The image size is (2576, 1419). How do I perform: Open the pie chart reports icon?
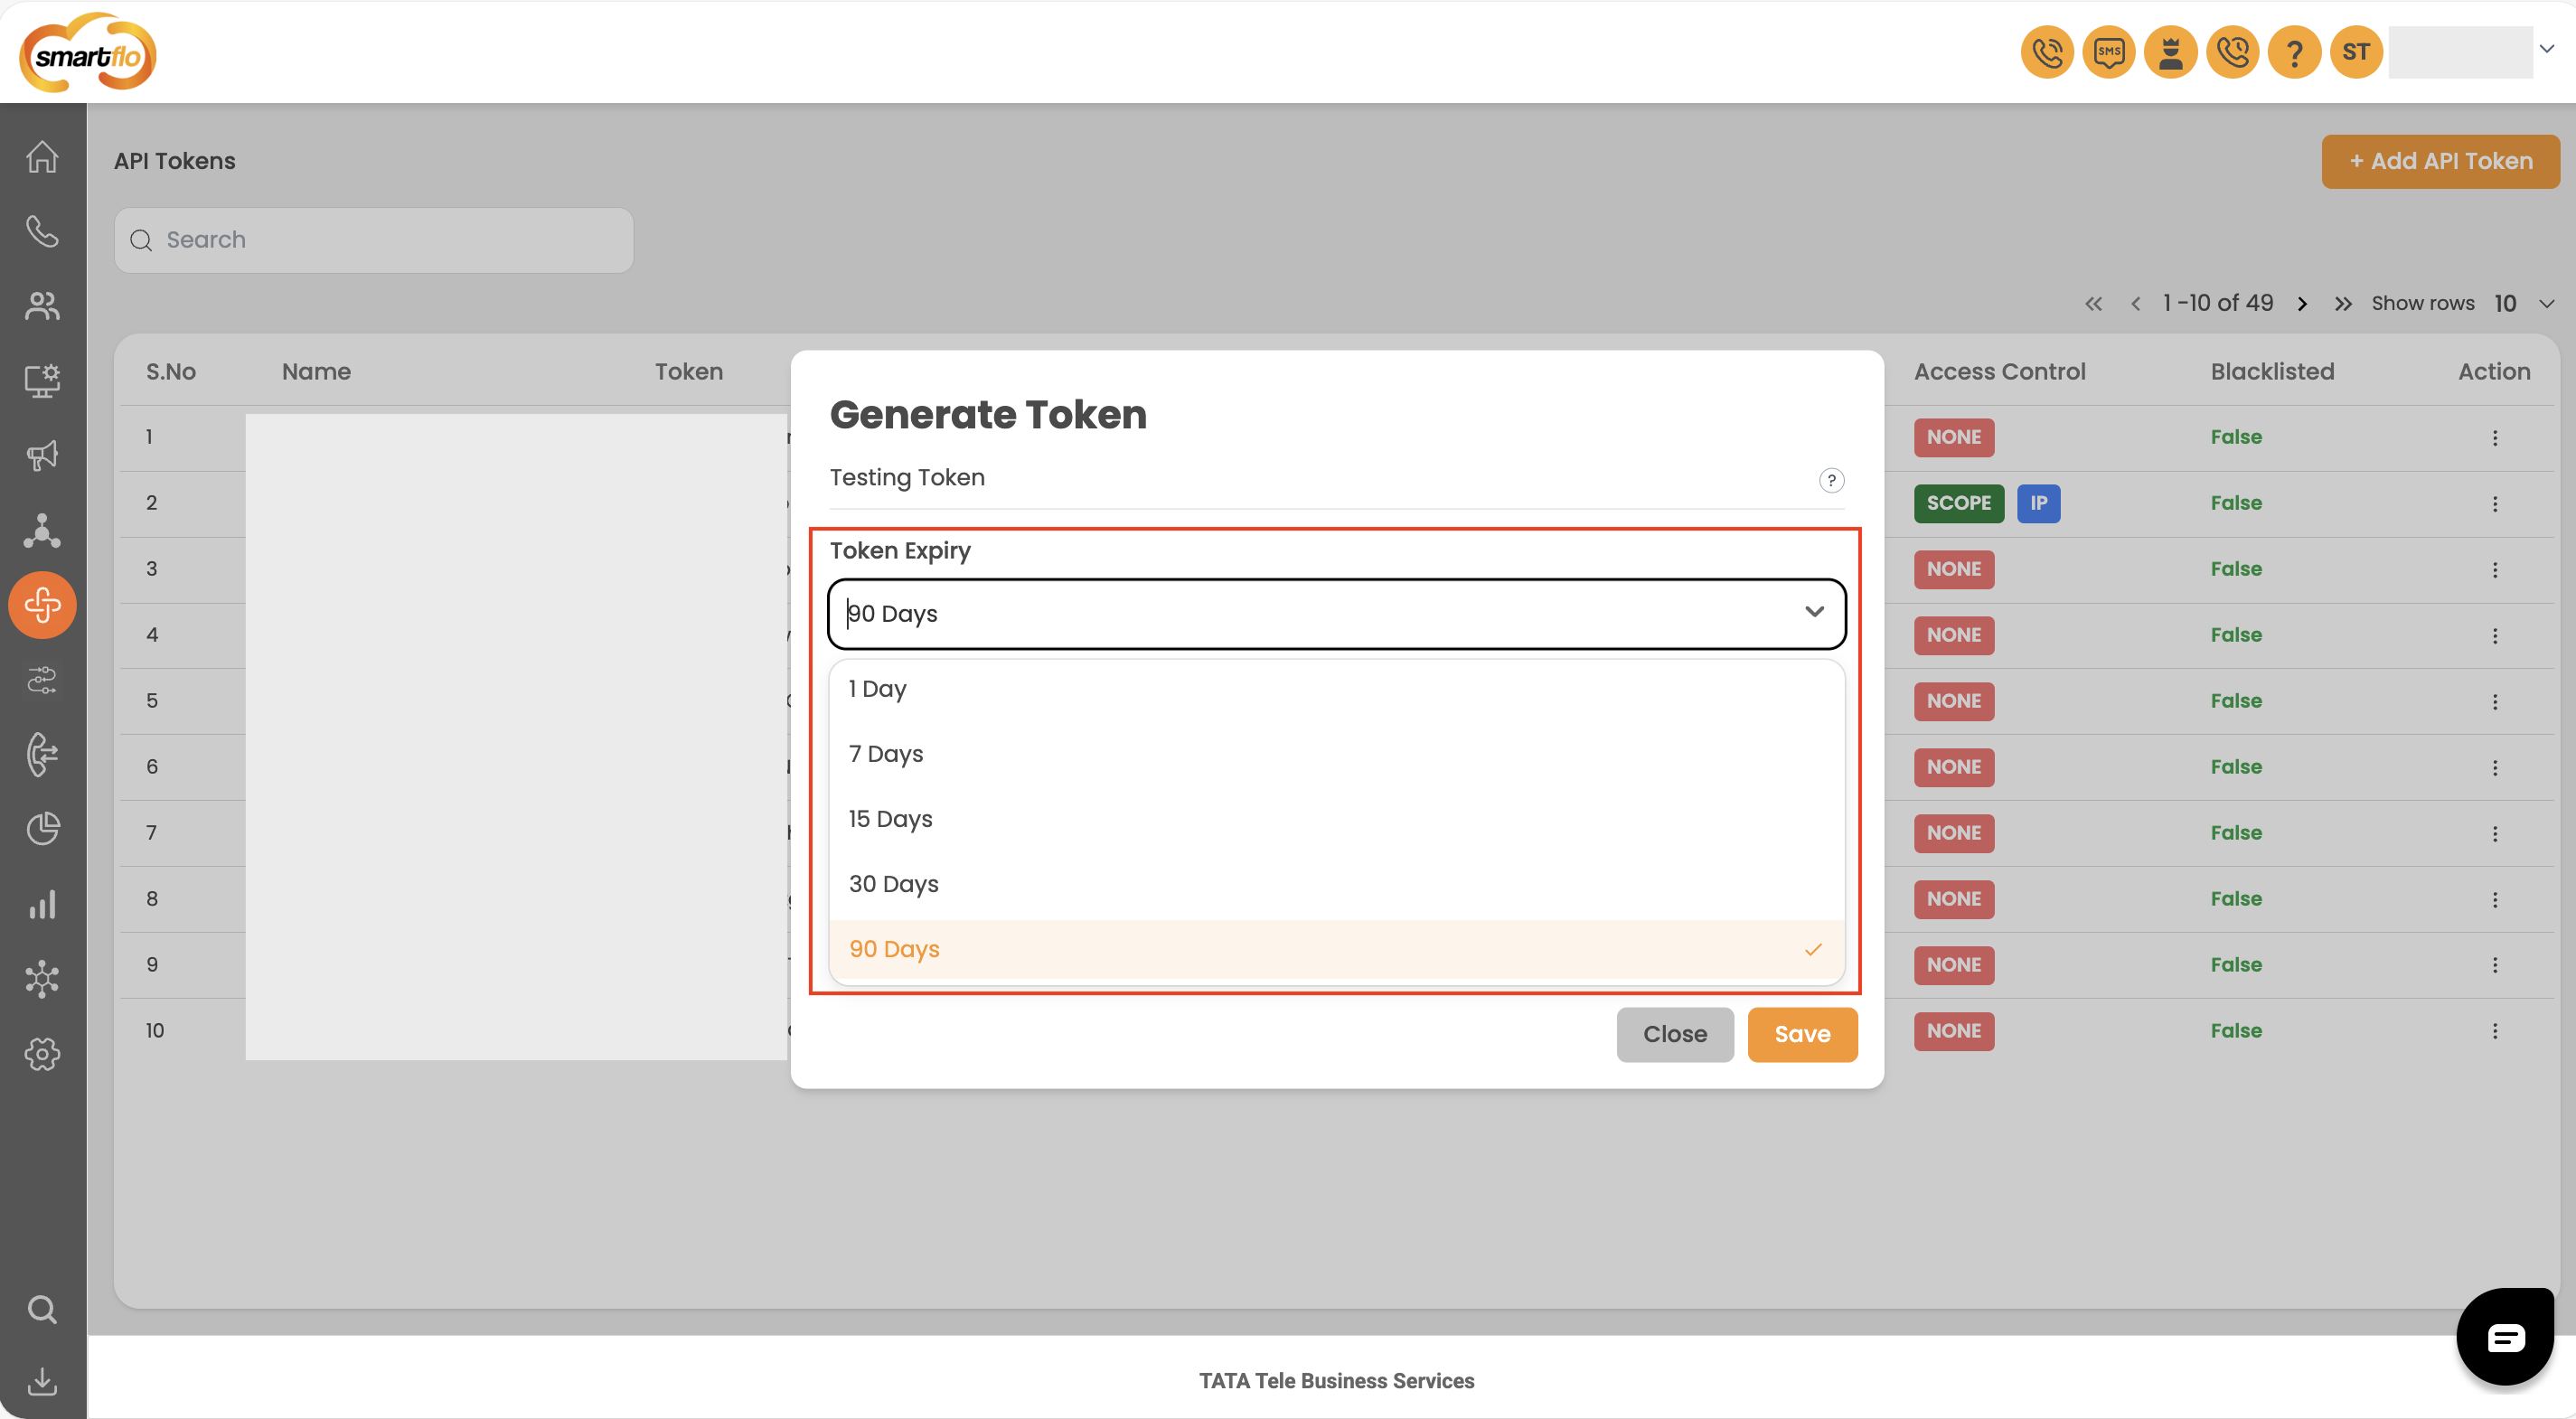tap(42, 829)
